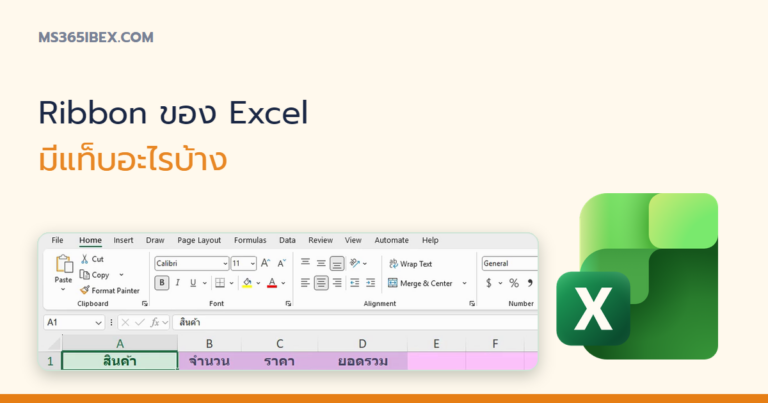Click the Copy icon
Viewport: 768px width, 403px height.
pyautogui.click(x=84, y=275)
